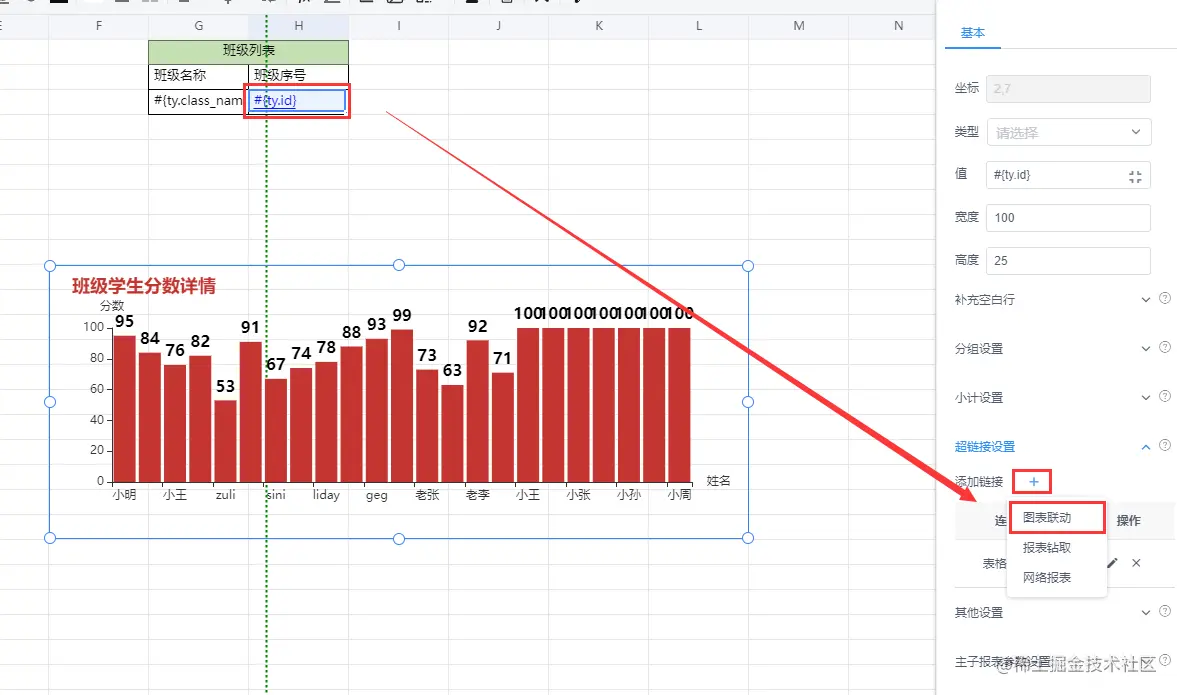
Task: Expand the 其他设置 section
Action: (x=1145, y=612)
